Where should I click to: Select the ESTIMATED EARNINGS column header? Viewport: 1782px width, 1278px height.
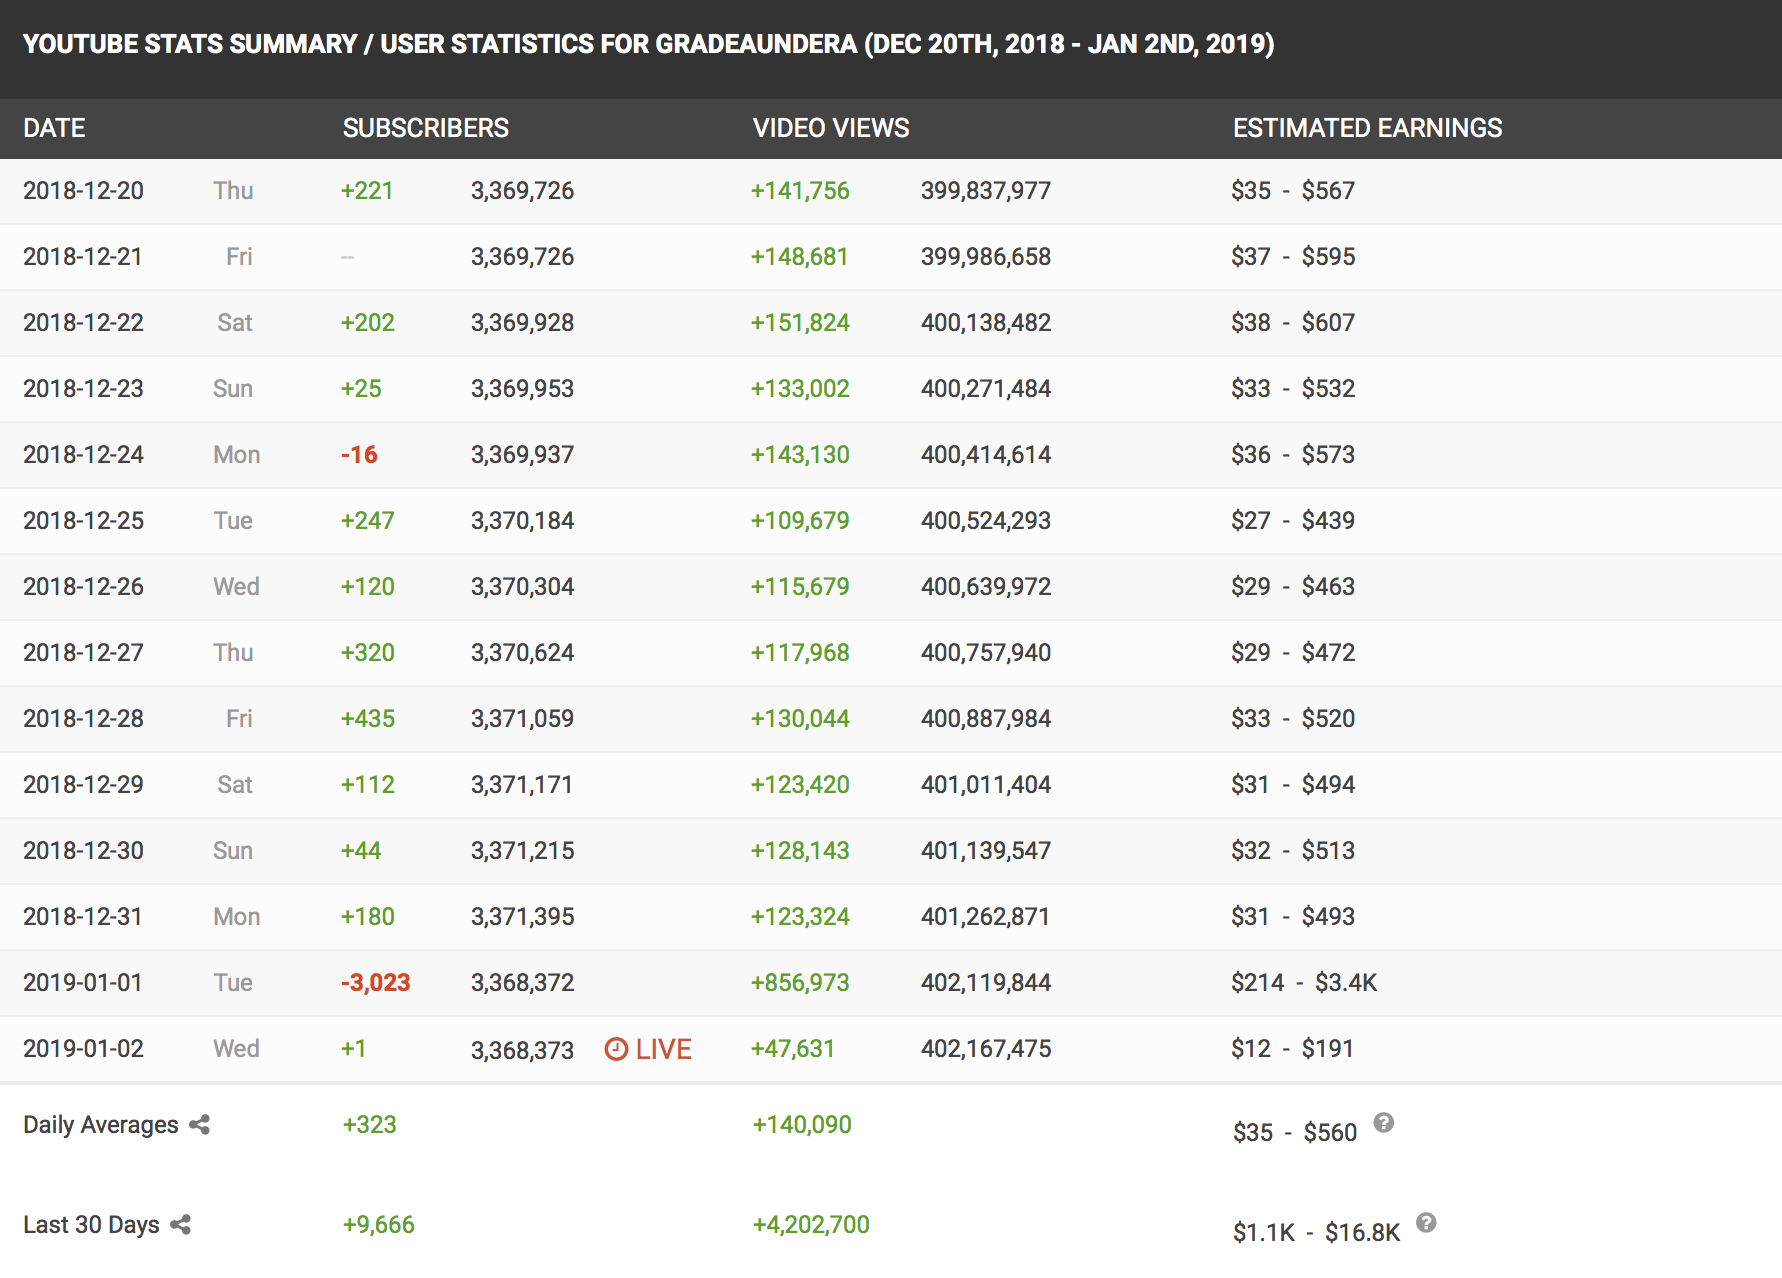[x=1367, y=128]
